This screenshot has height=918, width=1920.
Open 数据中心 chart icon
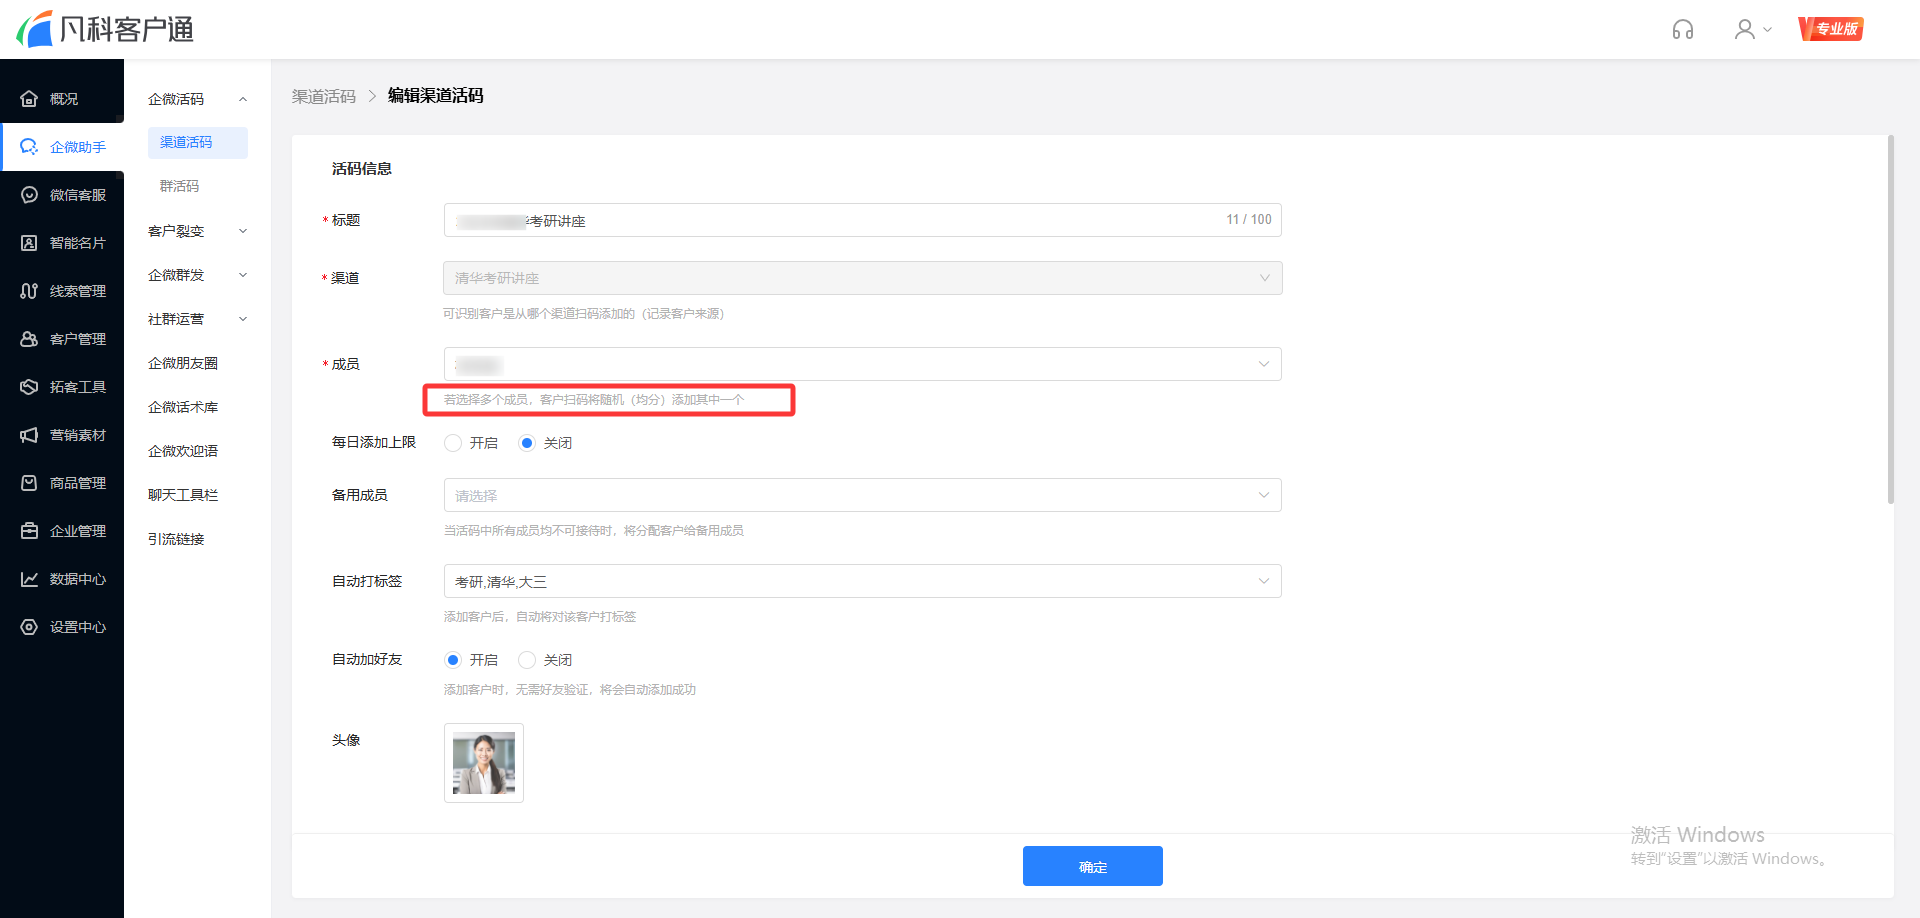point(30,579)
